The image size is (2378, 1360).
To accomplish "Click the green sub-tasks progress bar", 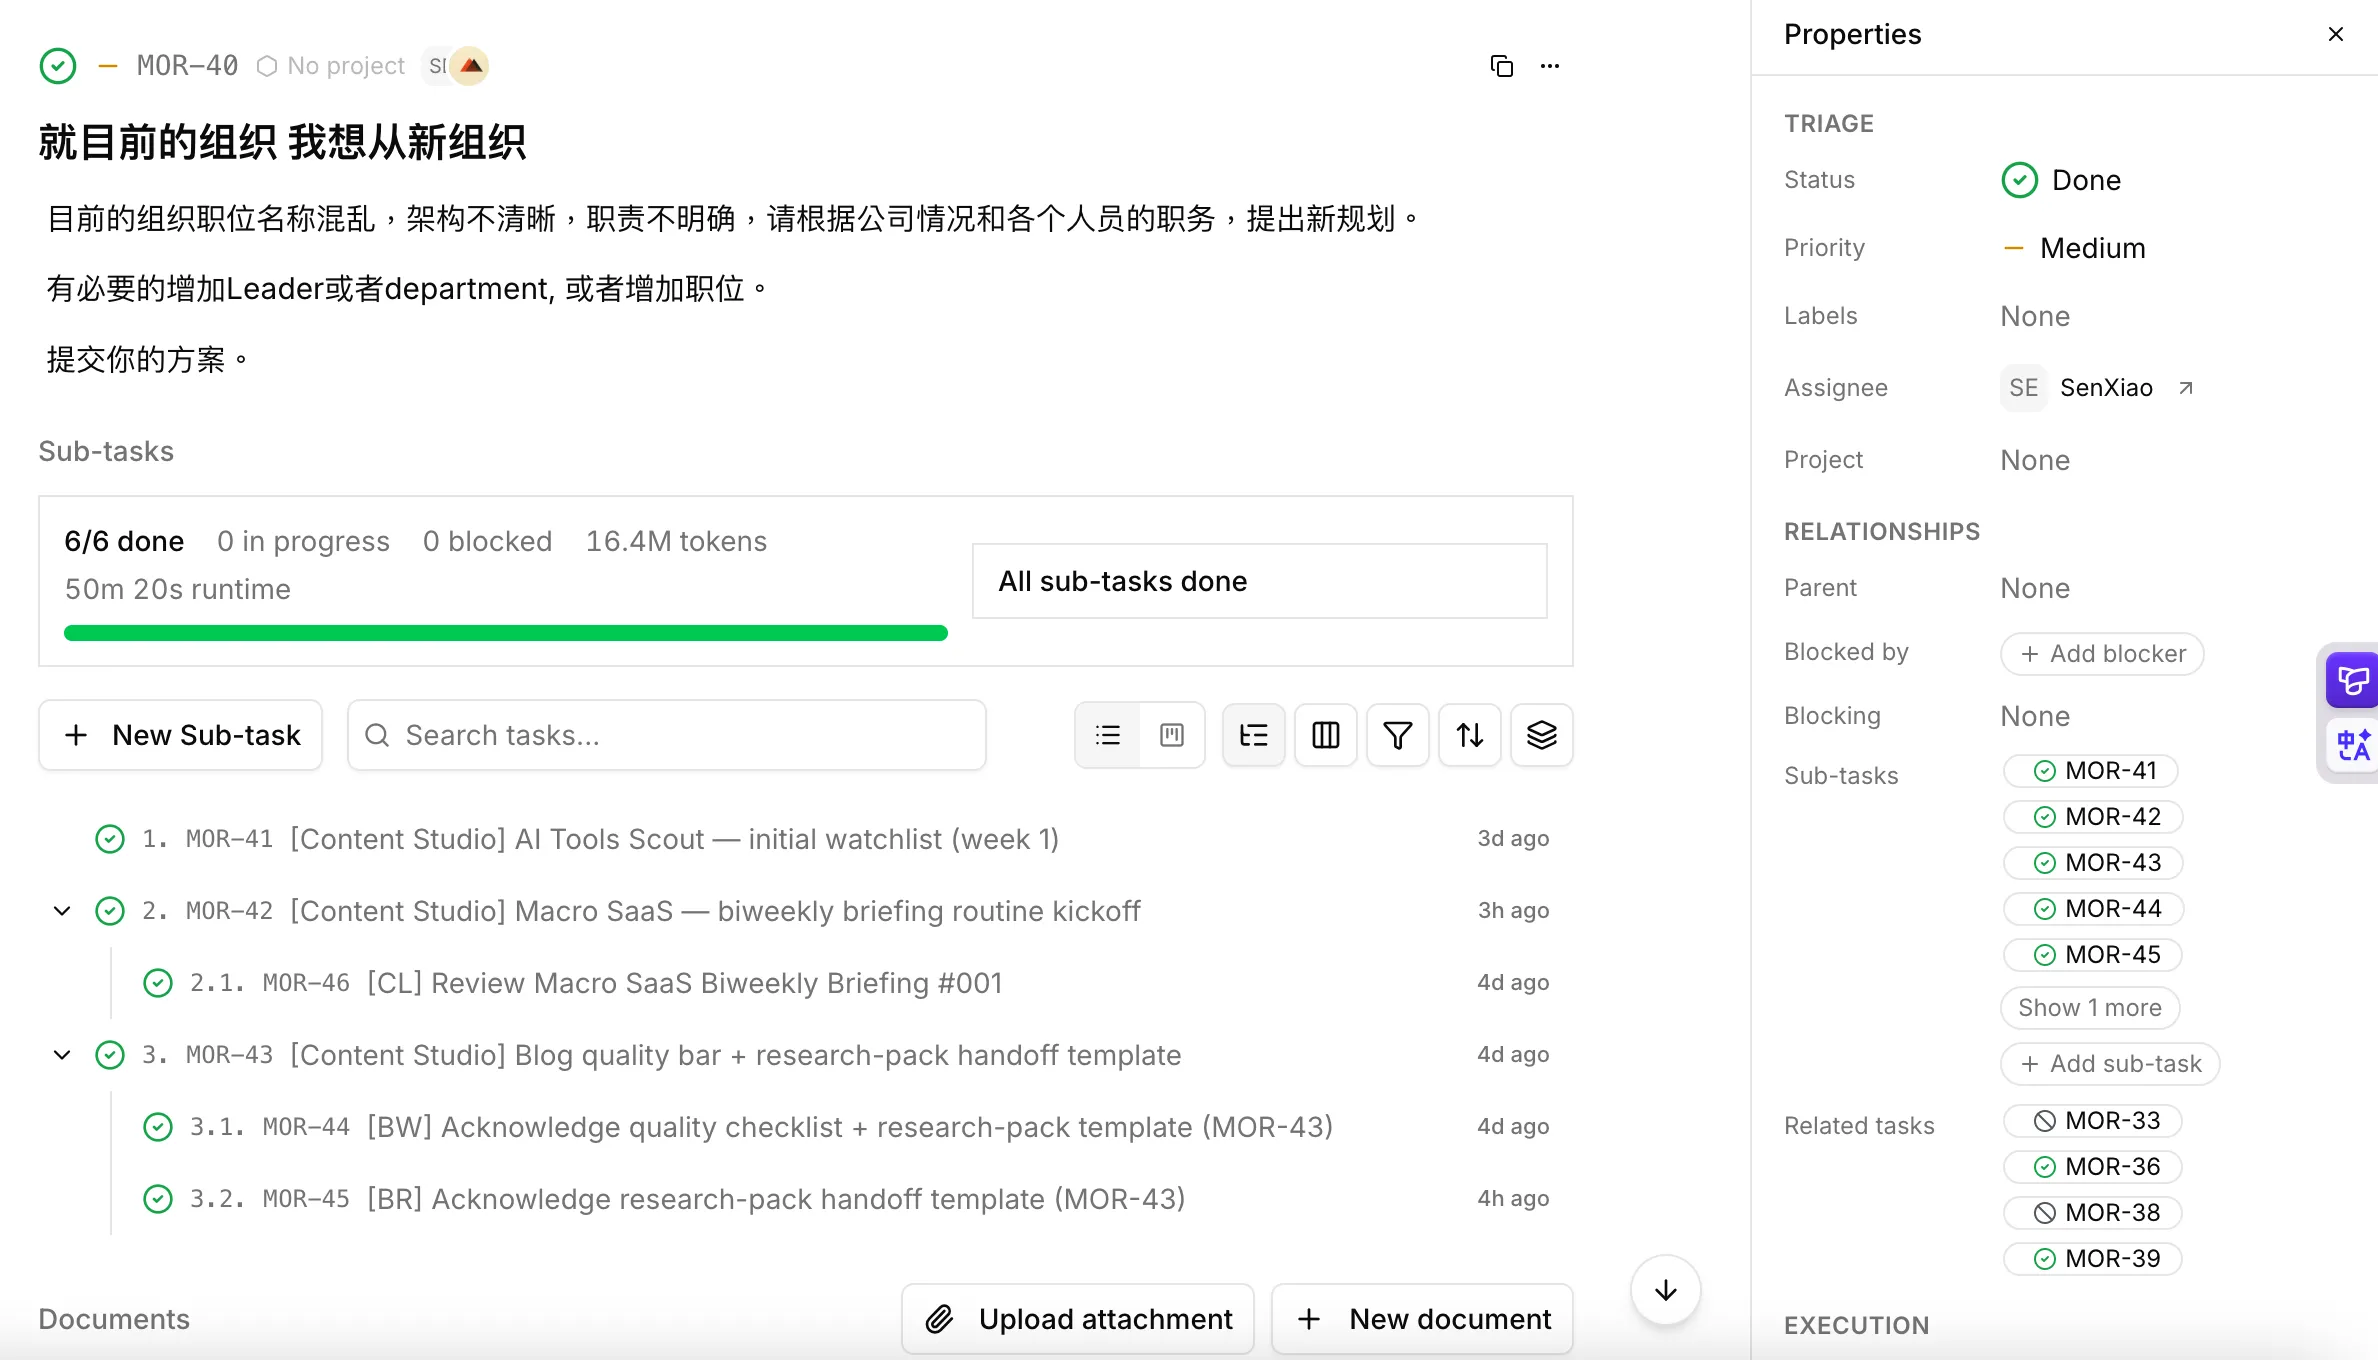I will tap(506, 633).
